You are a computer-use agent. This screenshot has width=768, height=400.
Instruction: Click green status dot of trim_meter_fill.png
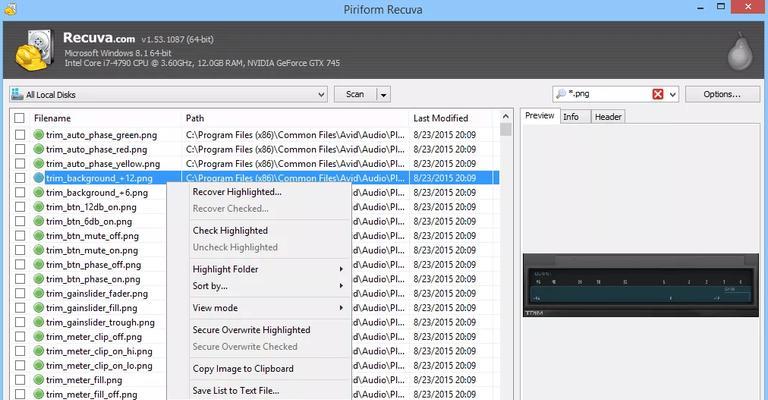click(x=39, y=380)
